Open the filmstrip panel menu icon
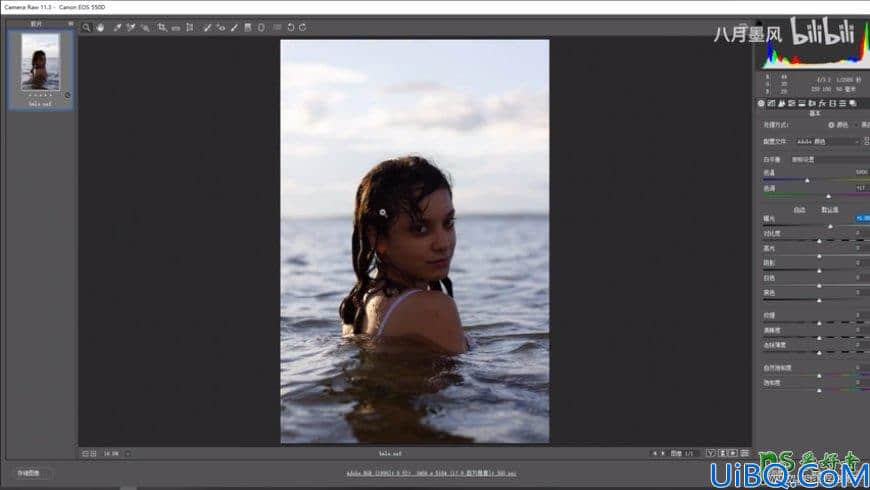870x490 pixels. point(70,24)
